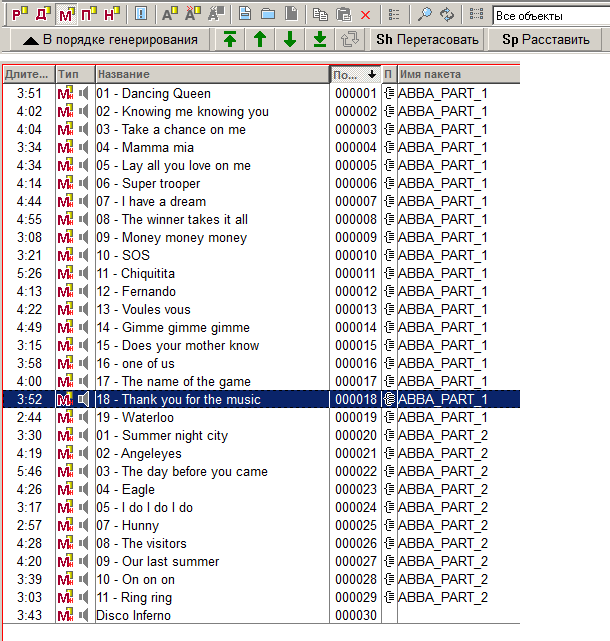Viewport: 610px width, 641px height.
Task: Click the green move-up arrow
Action: [260, 40]
